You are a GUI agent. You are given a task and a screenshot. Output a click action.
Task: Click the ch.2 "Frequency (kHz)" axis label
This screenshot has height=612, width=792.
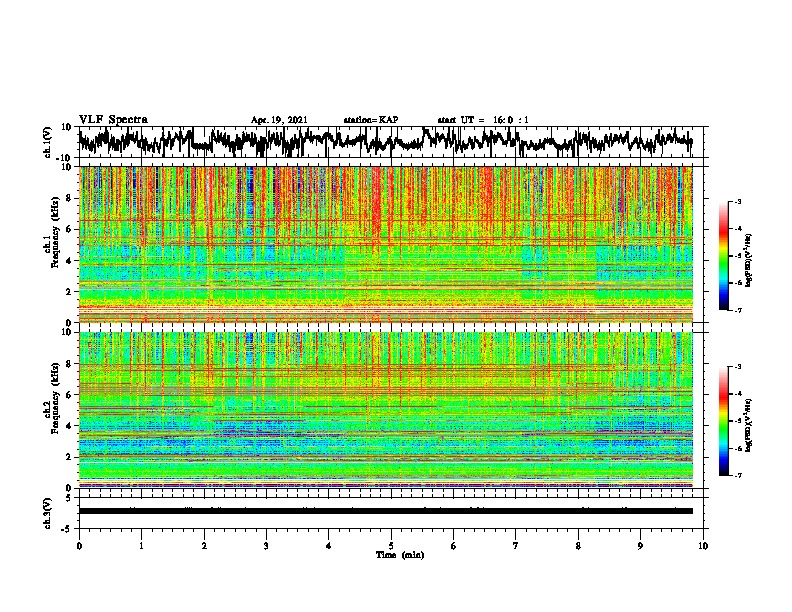[x=55, y=398]
